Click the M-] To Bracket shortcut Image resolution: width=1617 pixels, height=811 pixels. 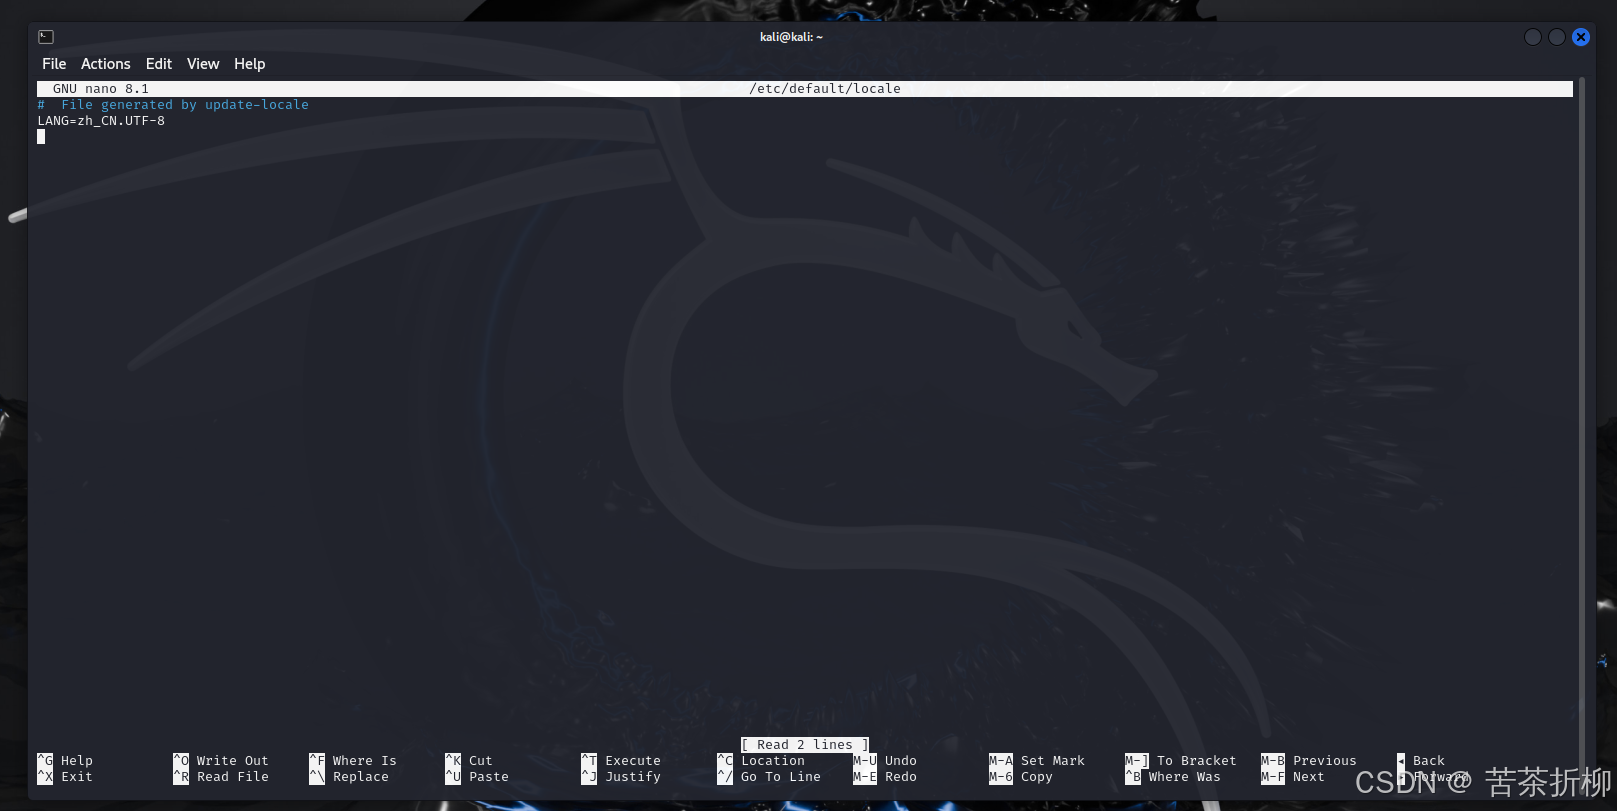pos(1181,761)
